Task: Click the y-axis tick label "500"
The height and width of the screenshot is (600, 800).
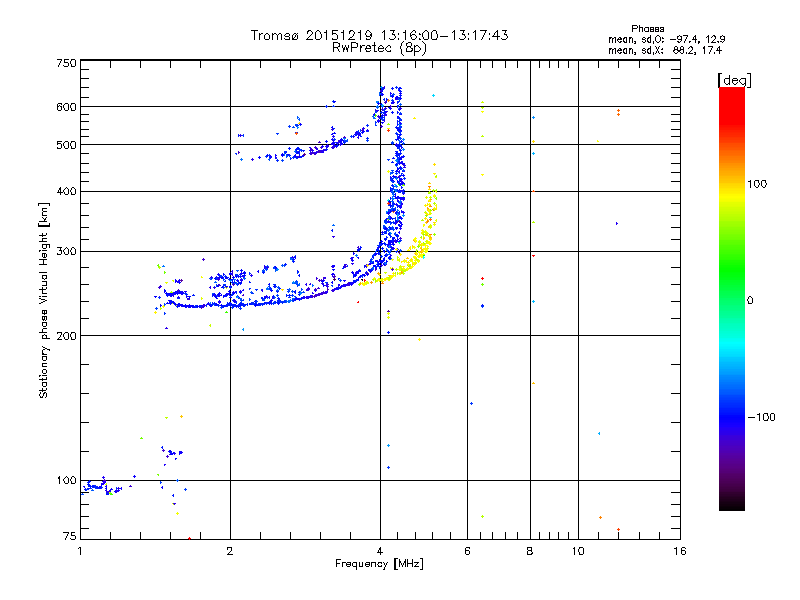Action: [x=66, y=145]
